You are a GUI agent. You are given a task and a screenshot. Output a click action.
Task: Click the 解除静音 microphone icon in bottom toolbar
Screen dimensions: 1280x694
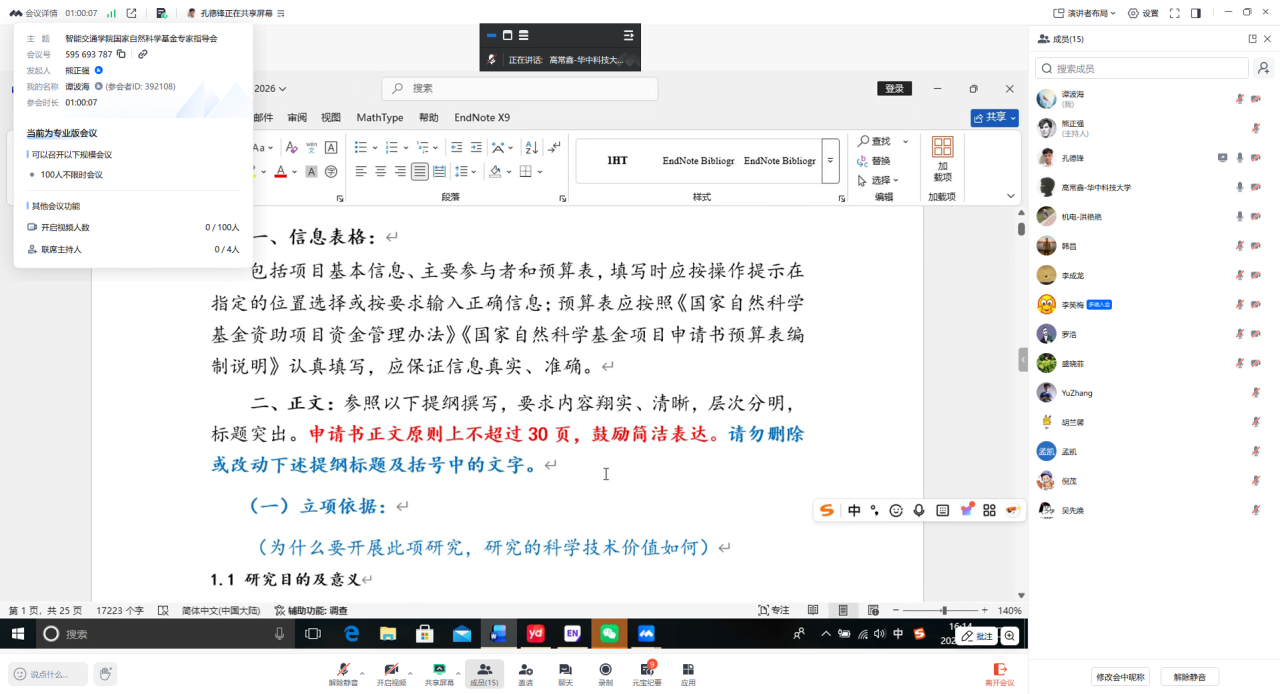343,670
